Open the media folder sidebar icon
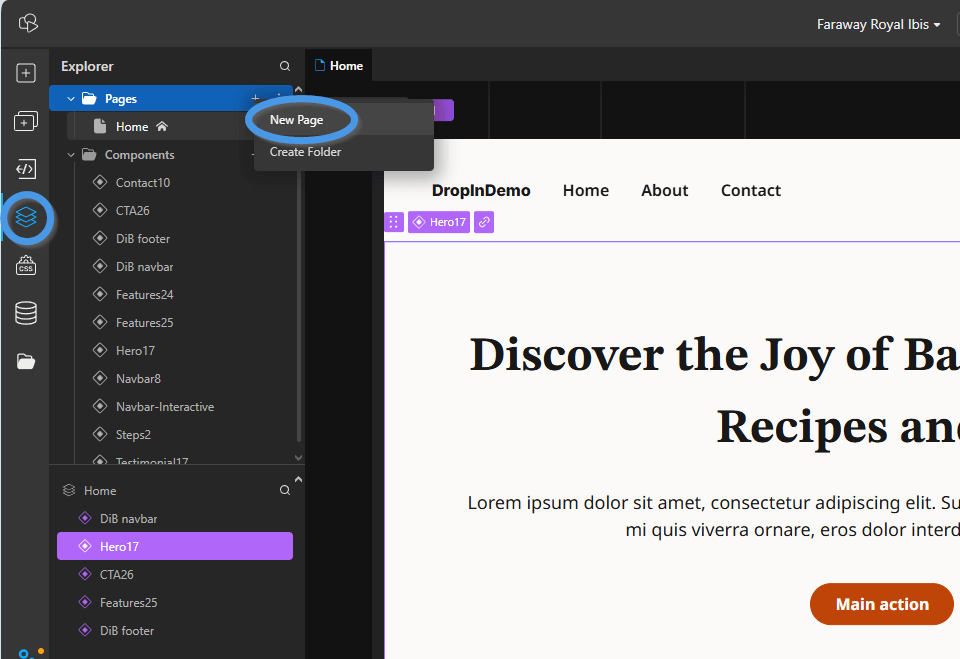The image size is (960, 659). 26,361
